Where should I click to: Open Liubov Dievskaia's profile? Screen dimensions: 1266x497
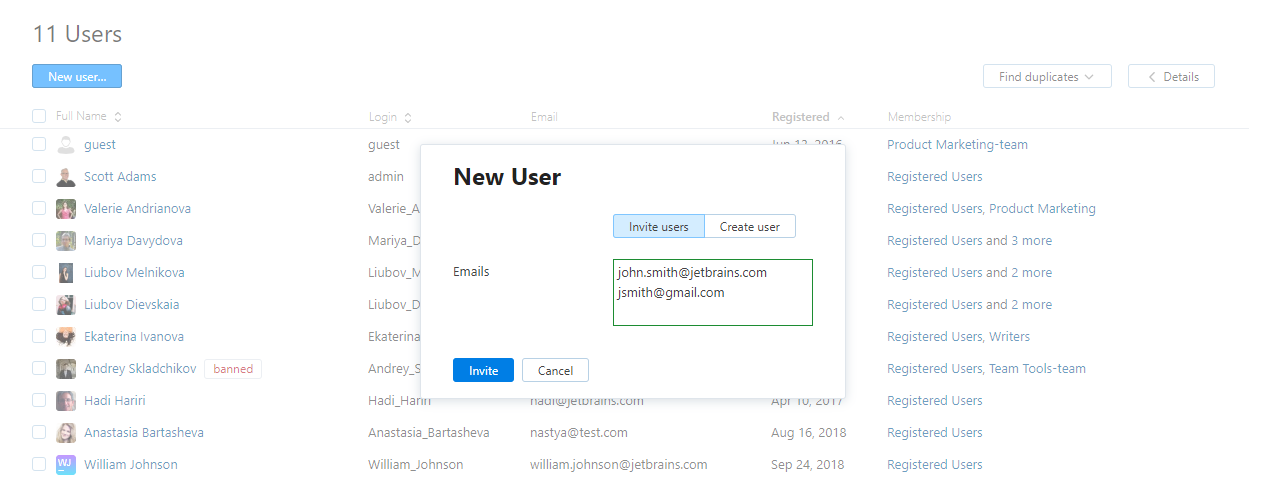[132, 305]
